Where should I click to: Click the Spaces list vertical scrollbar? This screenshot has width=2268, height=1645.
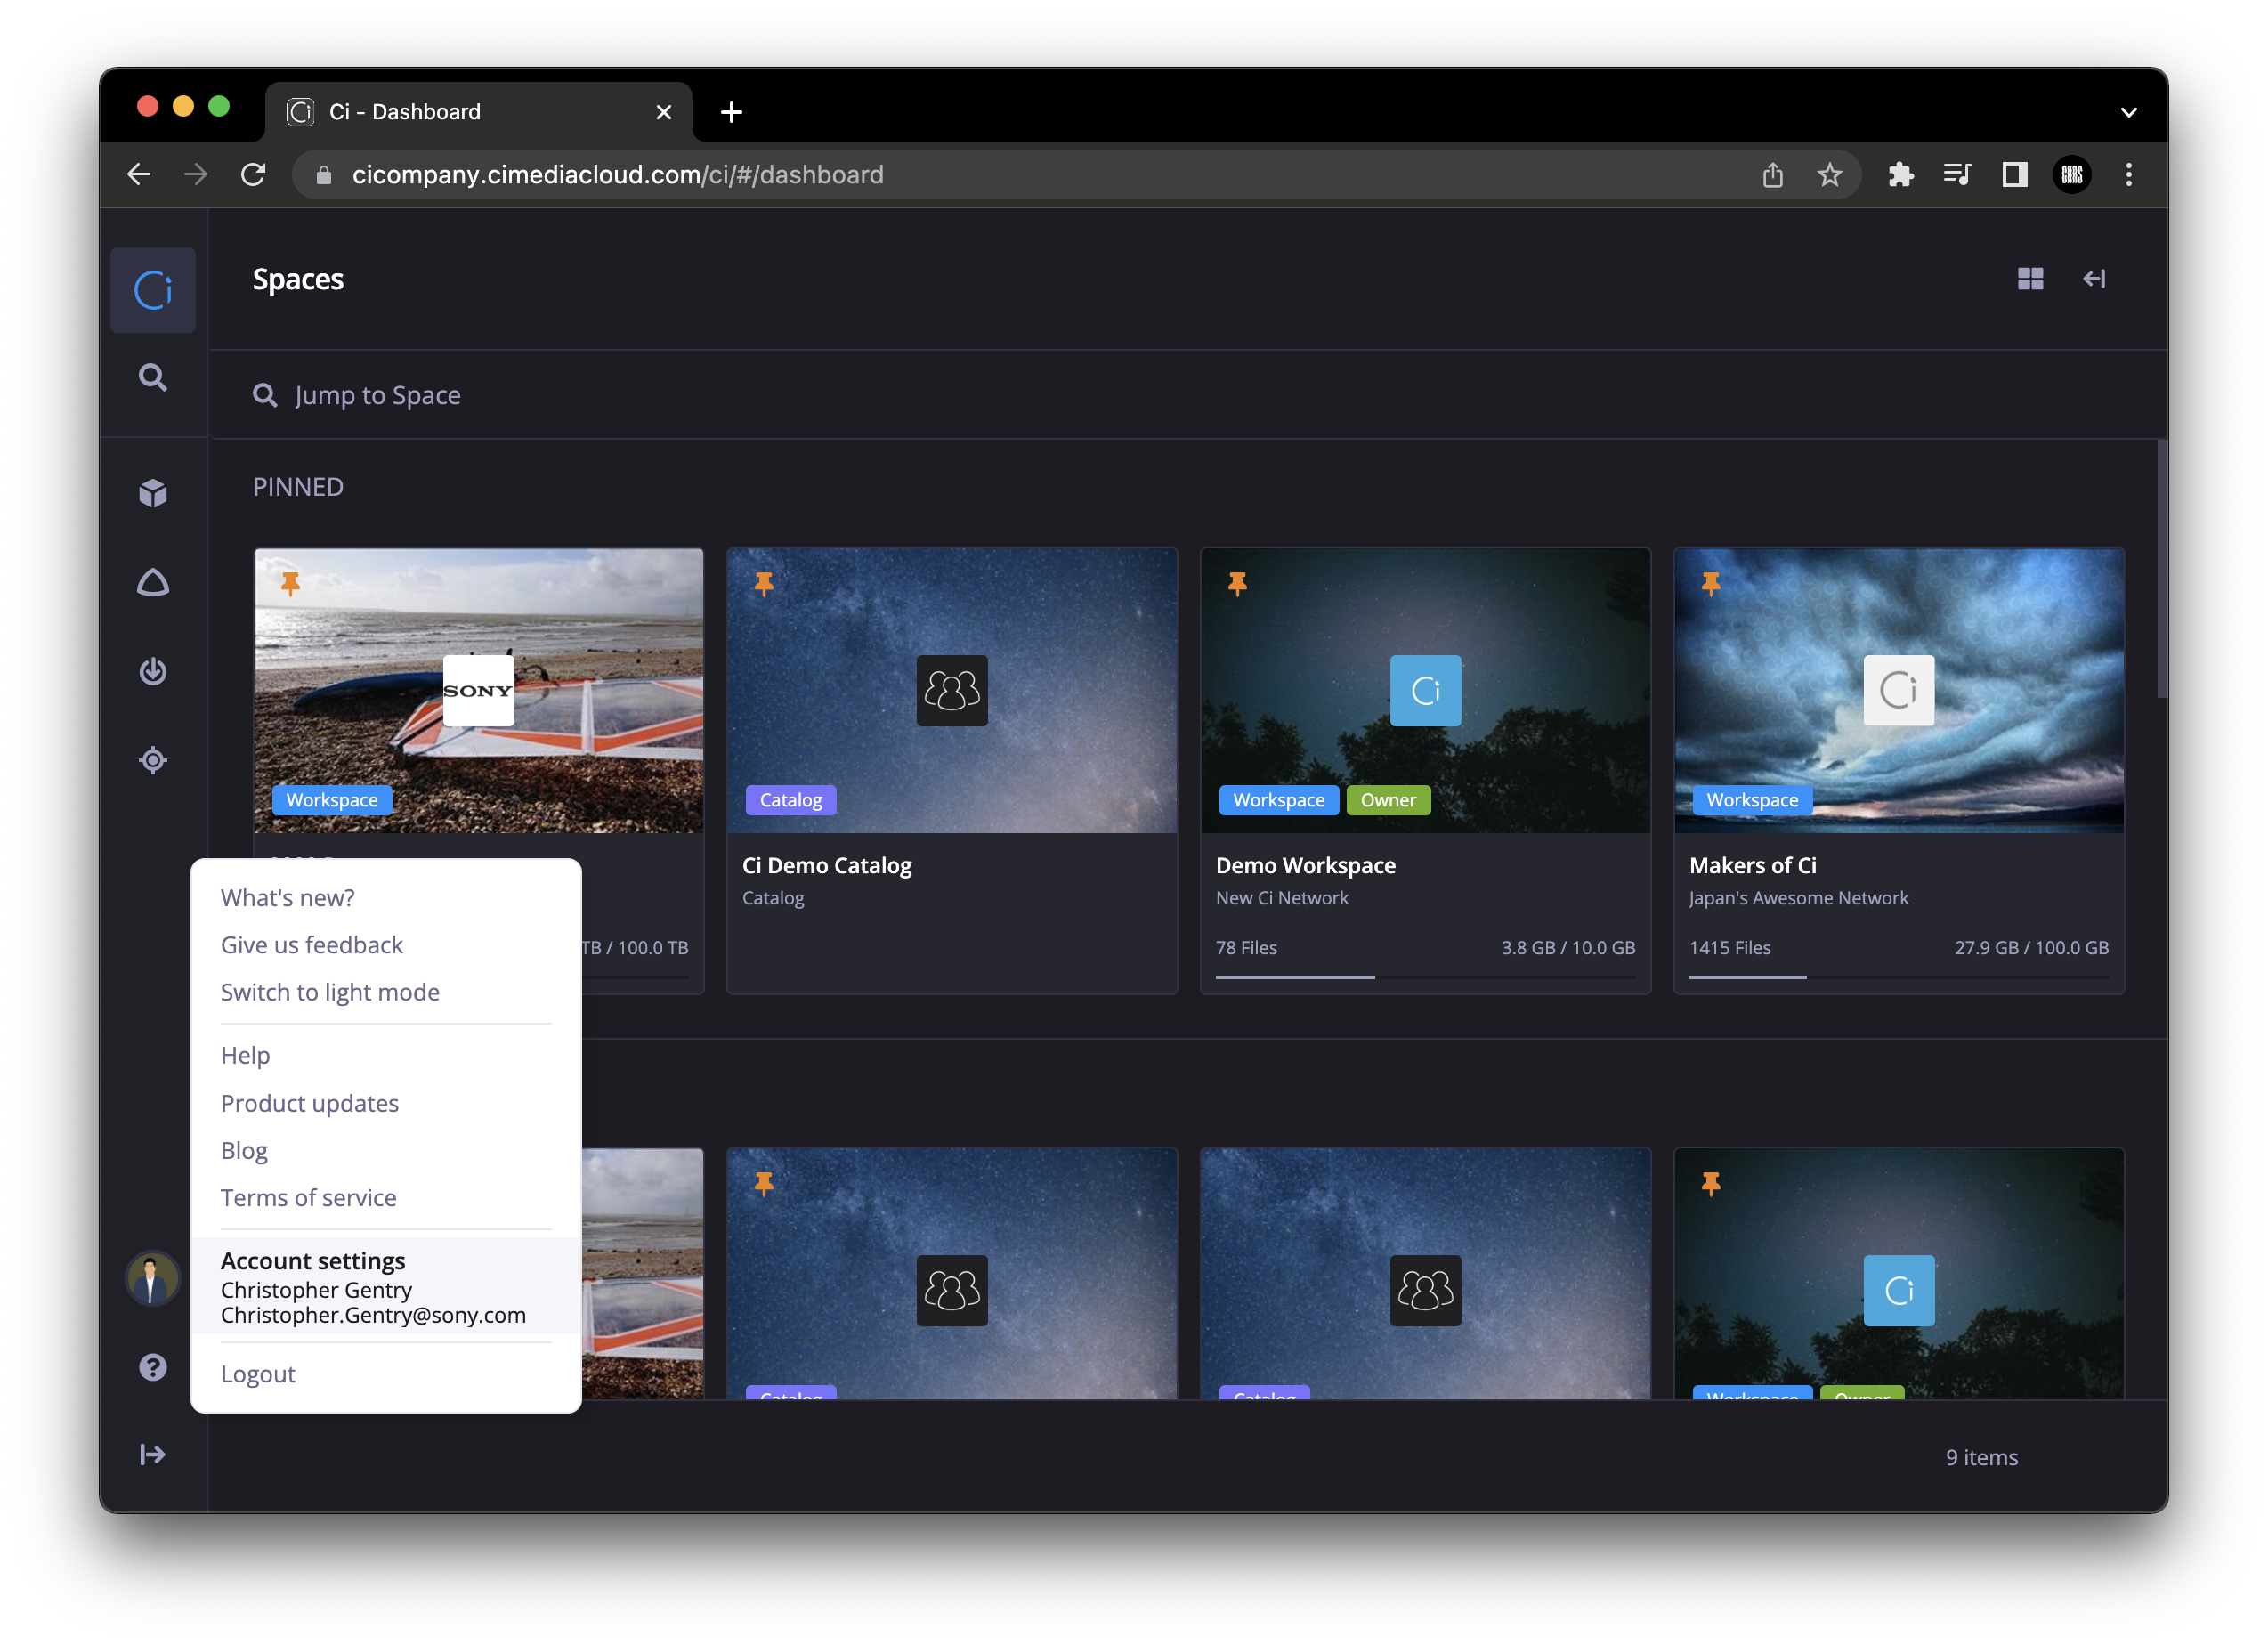click(x=2161, y=568)
